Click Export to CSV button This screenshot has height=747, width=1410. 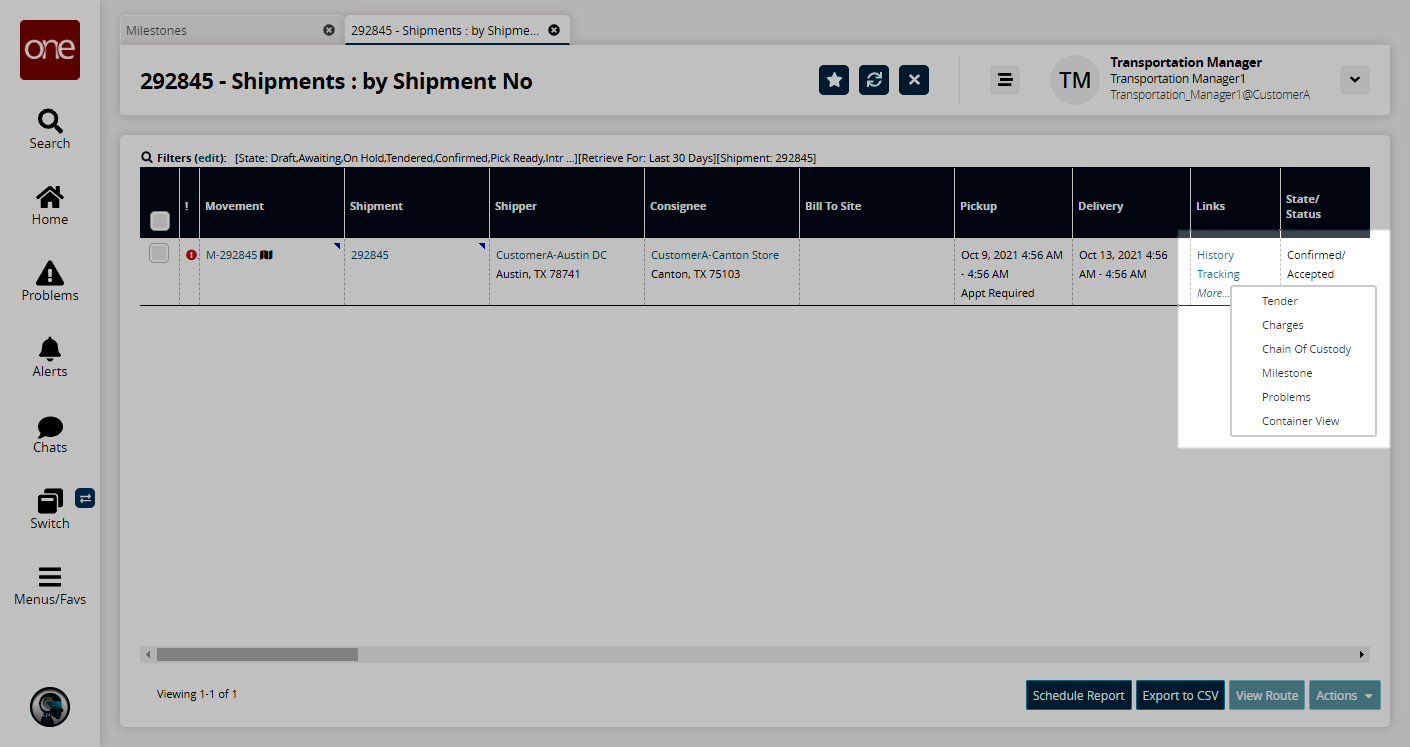[x=1181, y=696]
